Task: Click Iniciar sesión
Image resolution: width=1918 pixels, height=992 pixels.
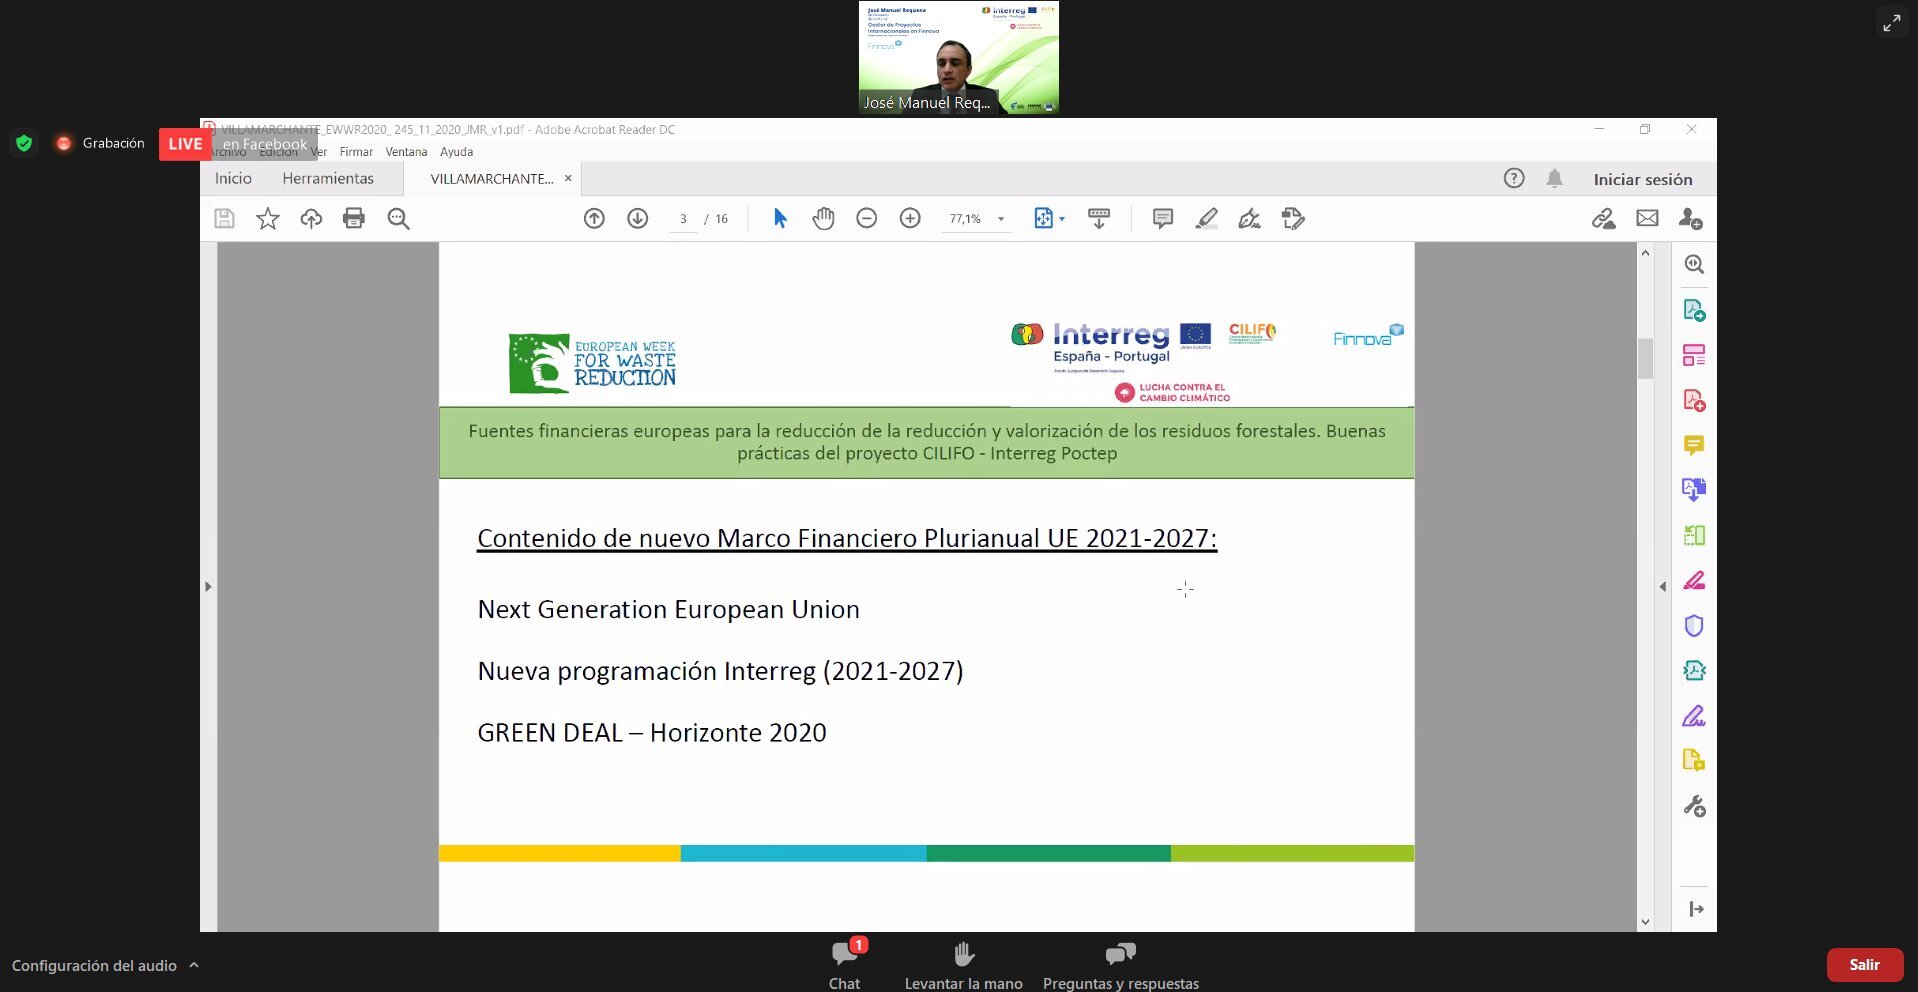Action: (x=1642, y=179)
